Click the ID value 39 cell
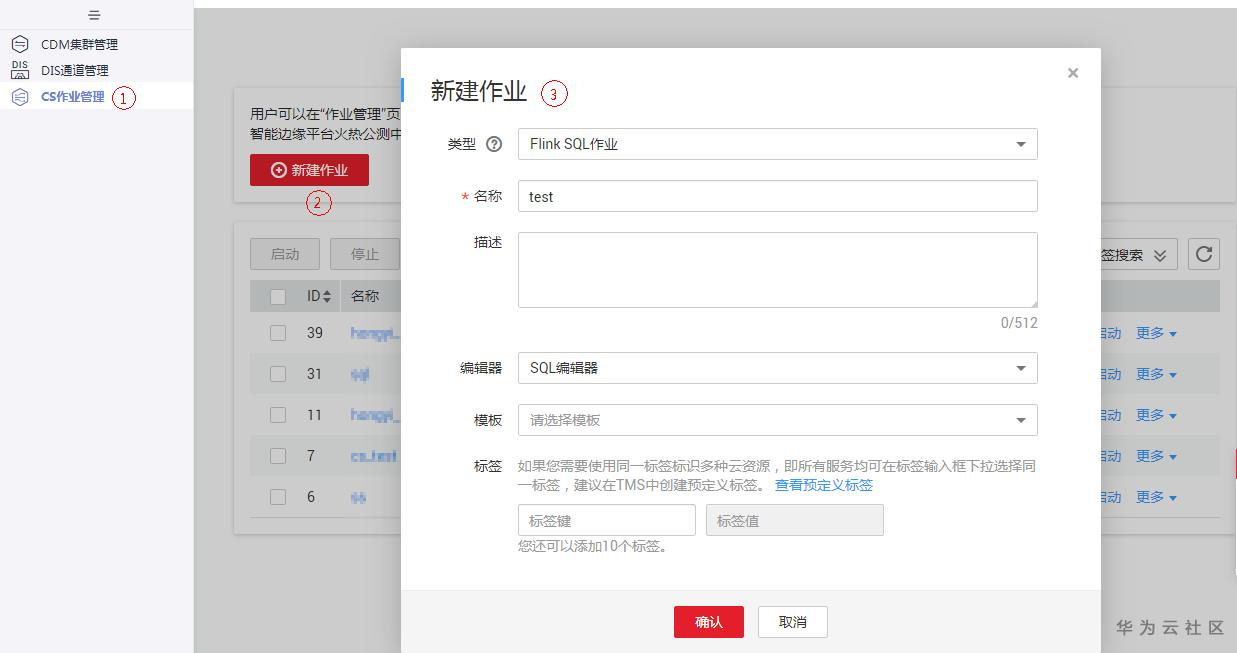This screenshot has width=1237, height=653. click(x=315, y=333)
